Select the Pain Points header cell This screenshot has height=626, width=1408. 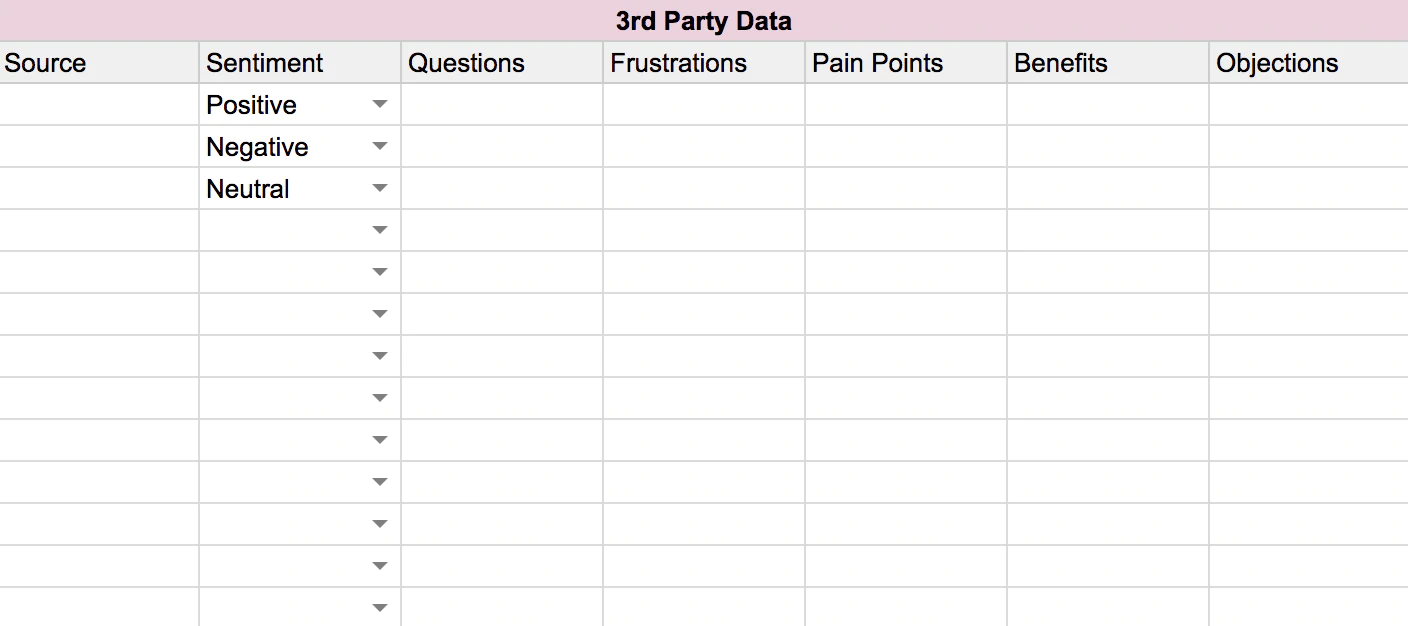point(905,63)
